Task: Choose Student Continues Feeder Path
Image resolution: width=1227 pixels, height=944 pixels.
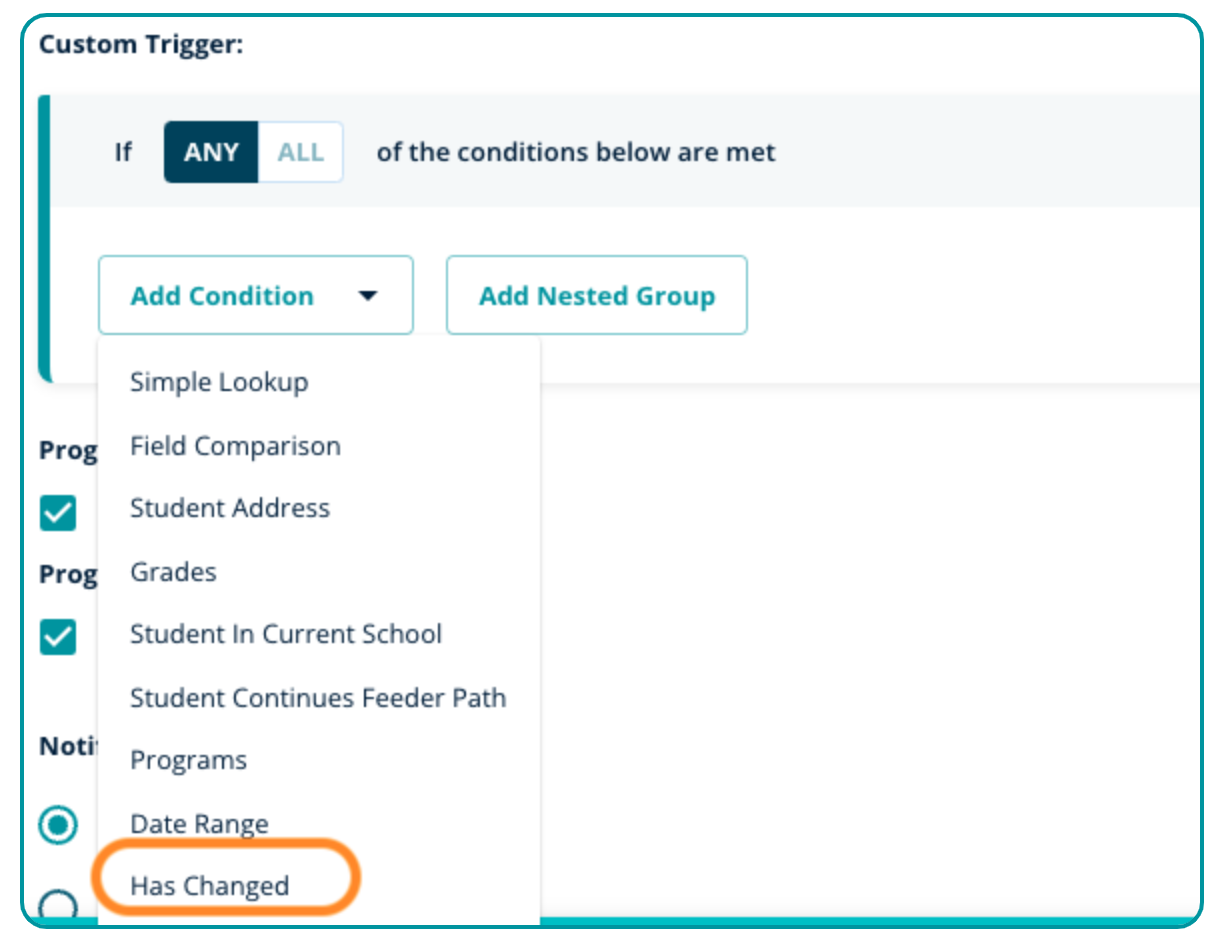Action: (318, 698)
